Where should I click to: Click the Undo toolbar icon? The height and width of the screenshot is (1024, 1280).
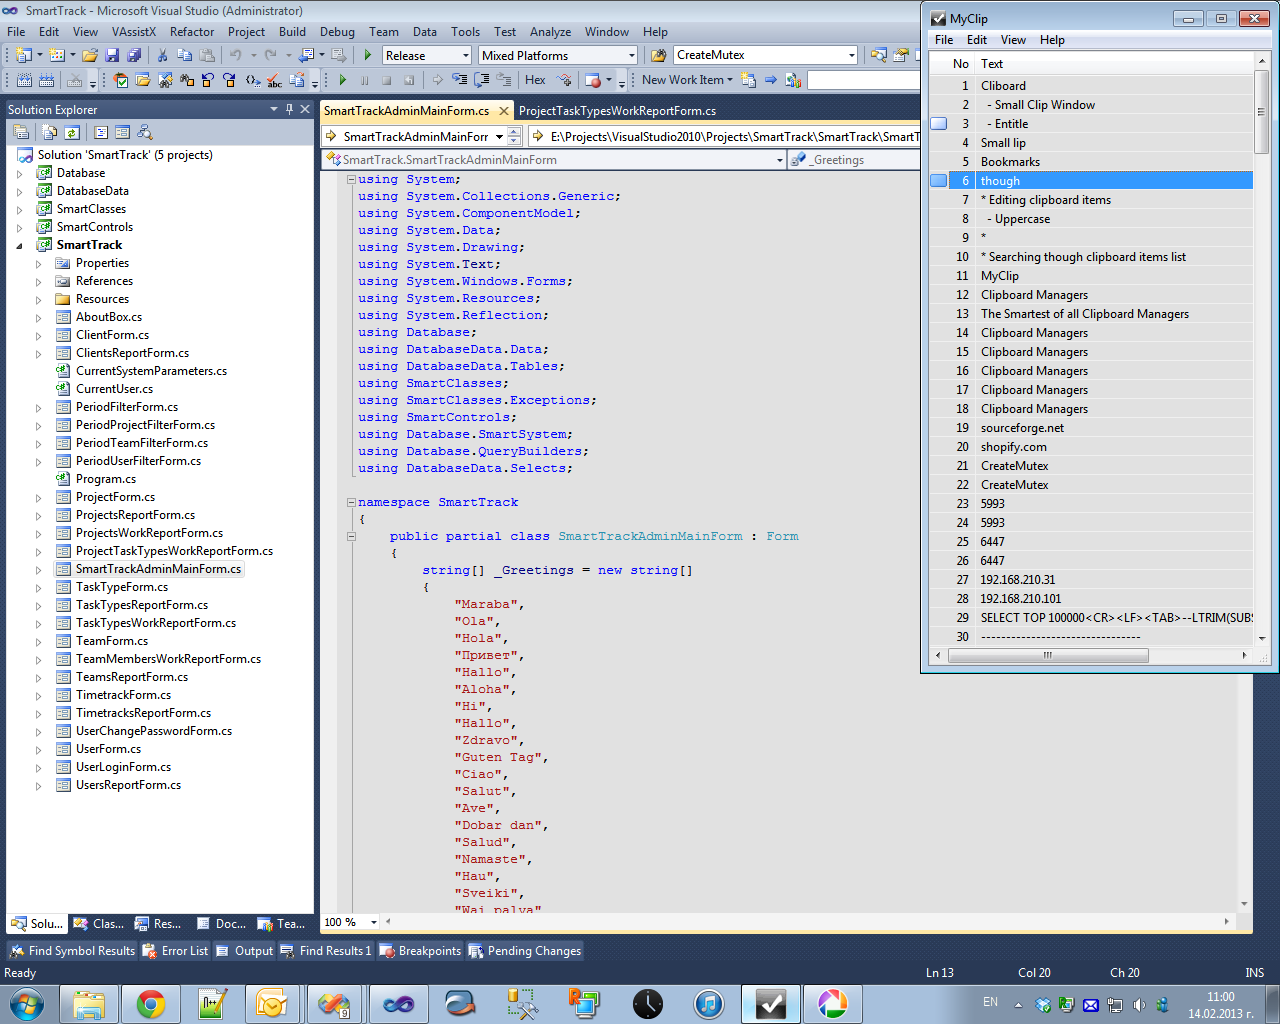tap(237, 55)
